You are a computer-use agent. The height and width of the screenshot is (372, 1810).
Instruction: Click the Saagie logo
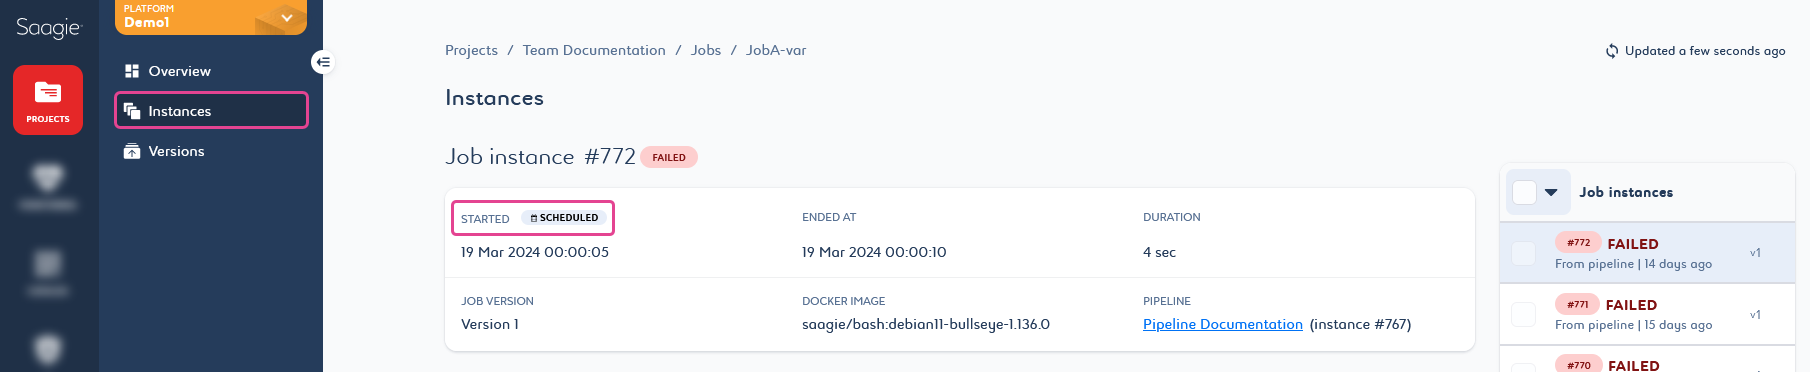coord(48,28)
